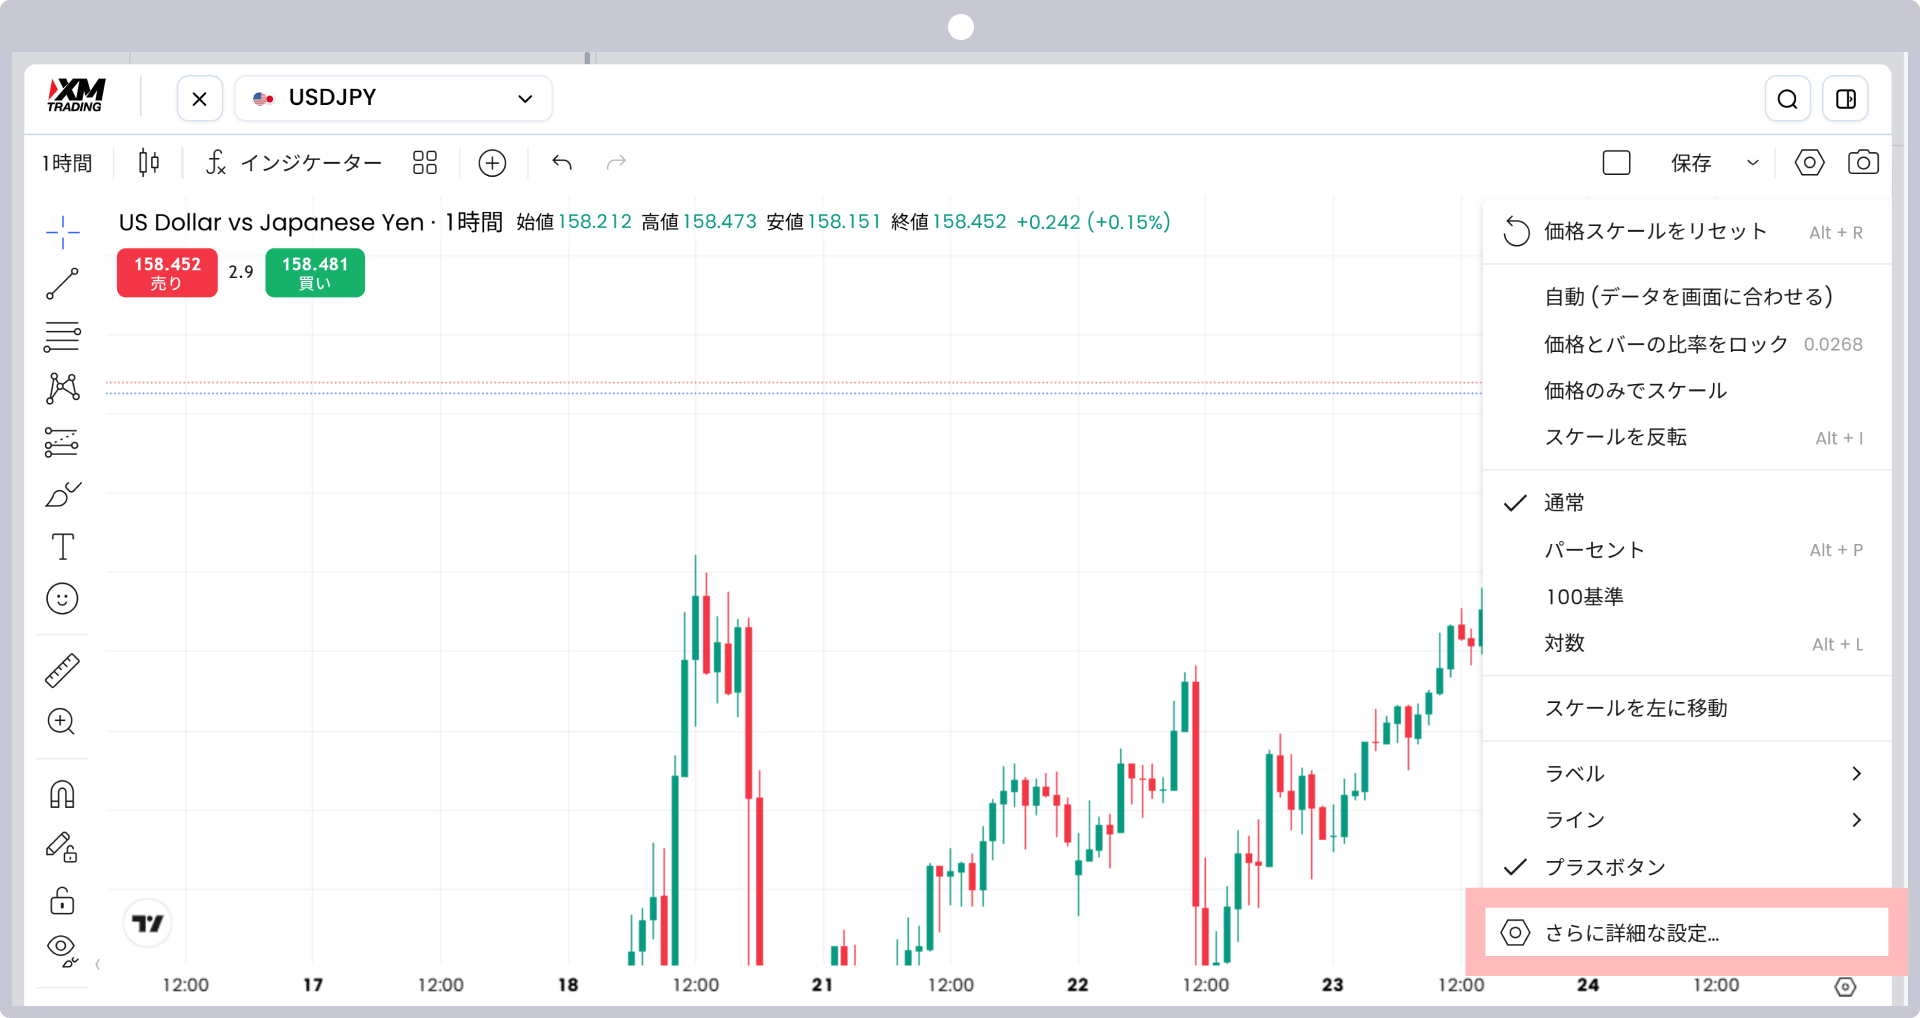Click the red 売り sell button
The width and height of the screenshot is (1920, 1018).
coord(167,272)
